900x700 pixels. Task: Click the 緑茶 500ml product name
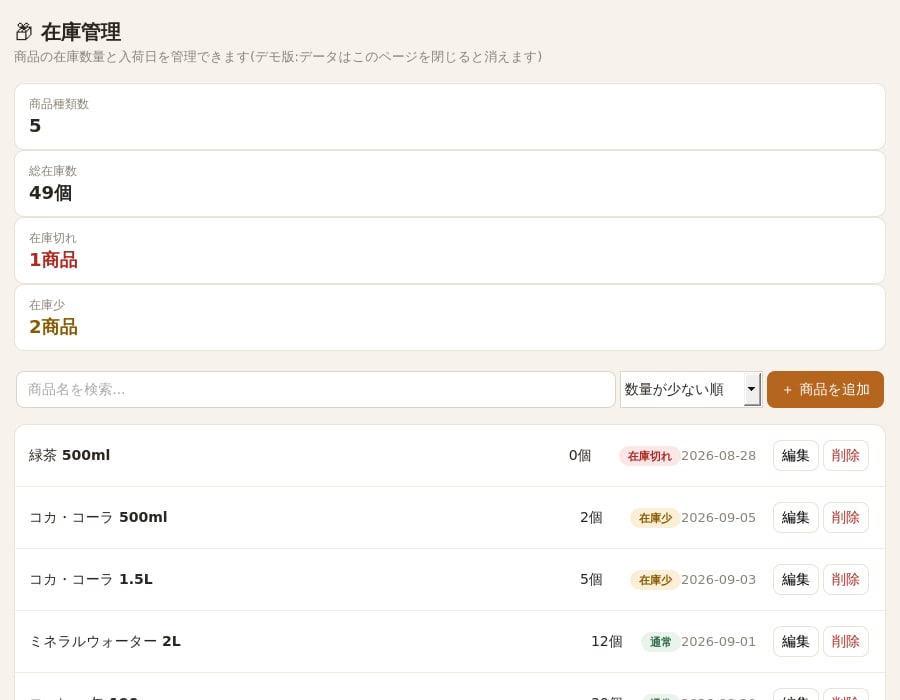pos(69,456)
